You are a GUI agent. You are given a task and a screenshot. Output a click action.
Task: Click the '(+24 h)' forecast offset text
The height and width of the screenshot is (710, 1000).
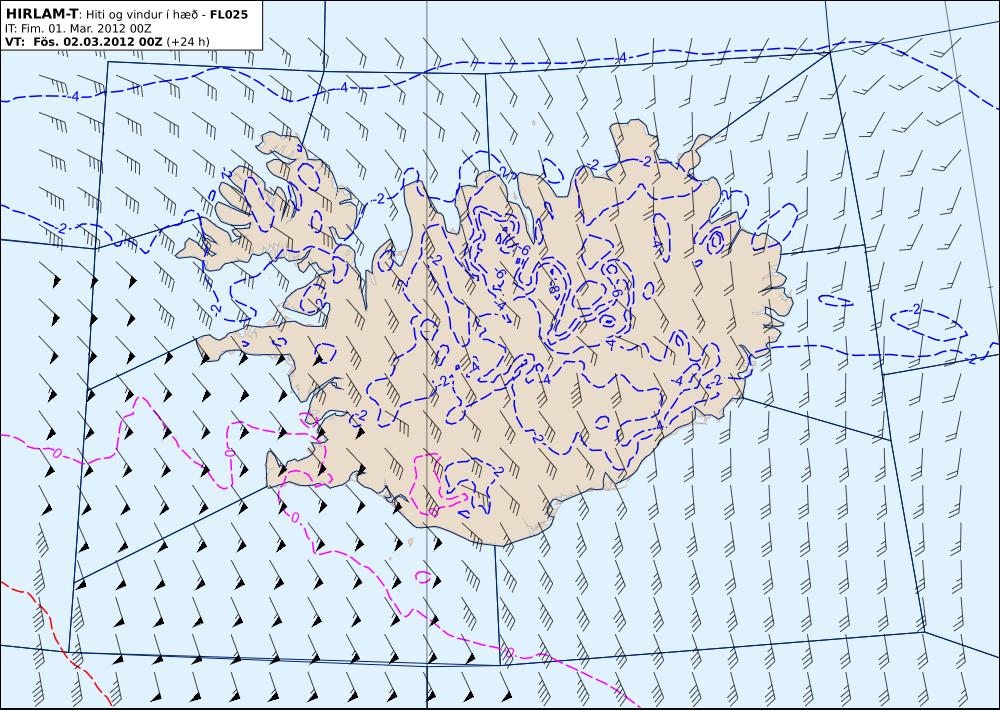188,42
